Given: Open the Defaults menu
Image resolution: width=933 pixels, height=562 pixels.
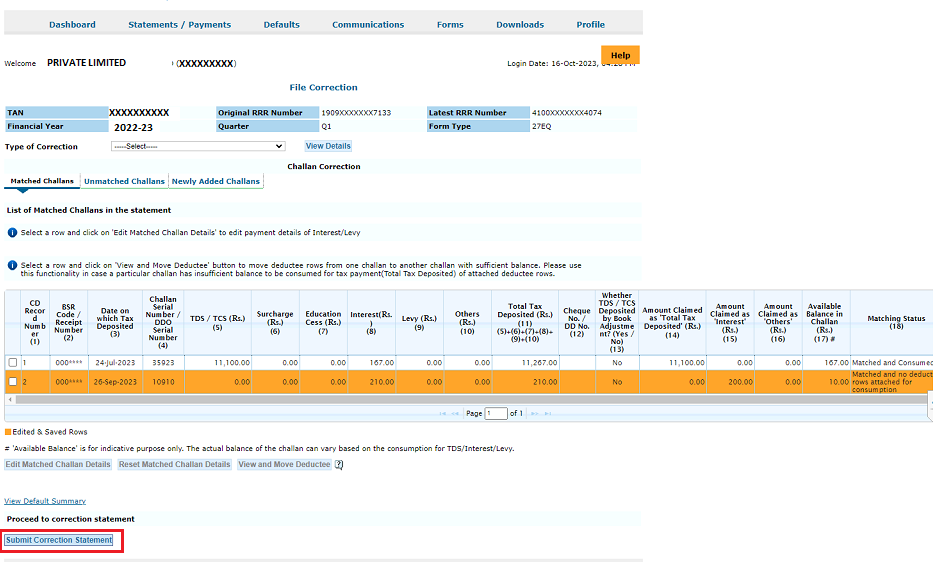Looking at the screenshot, I should [x=281, y=24].
